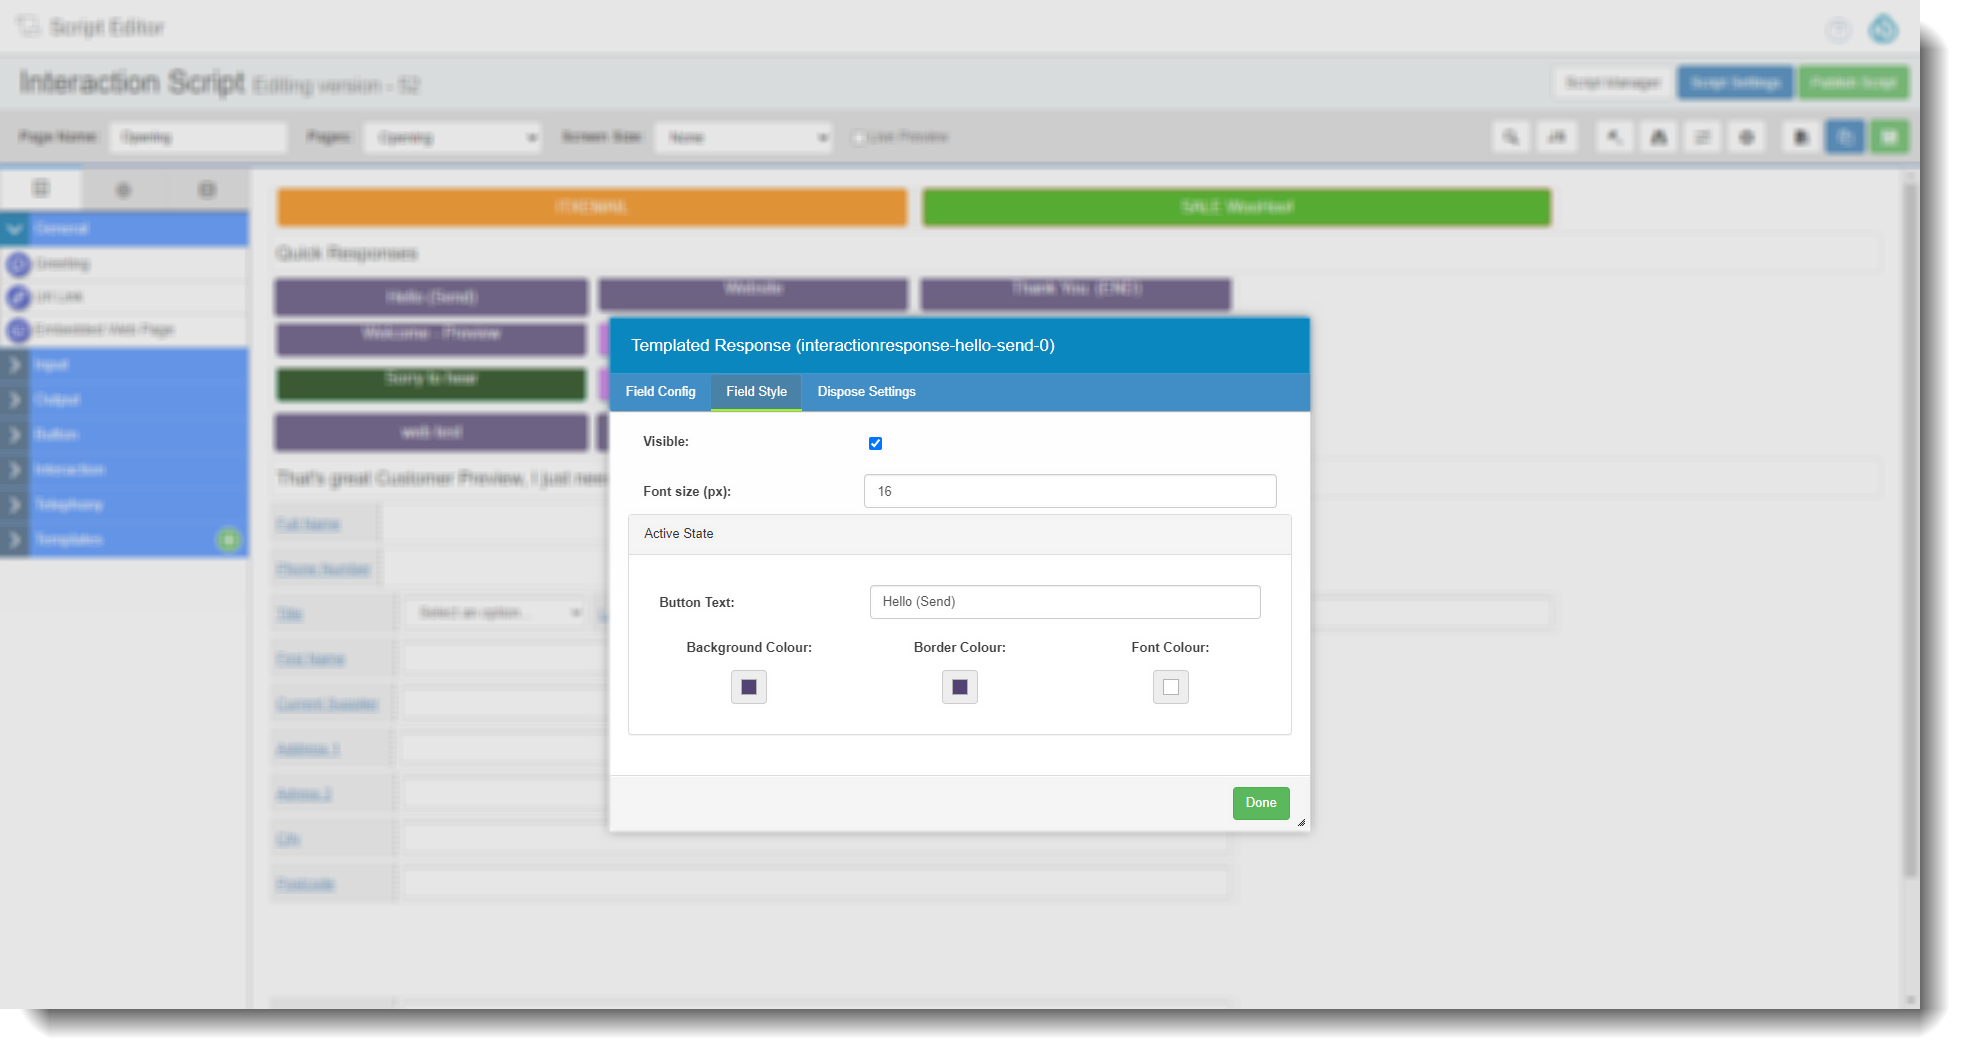This screenshot has width=1970, height=1059.
Task: Click the wide bright green canvas button
Action: click(x=1237, y=207)
